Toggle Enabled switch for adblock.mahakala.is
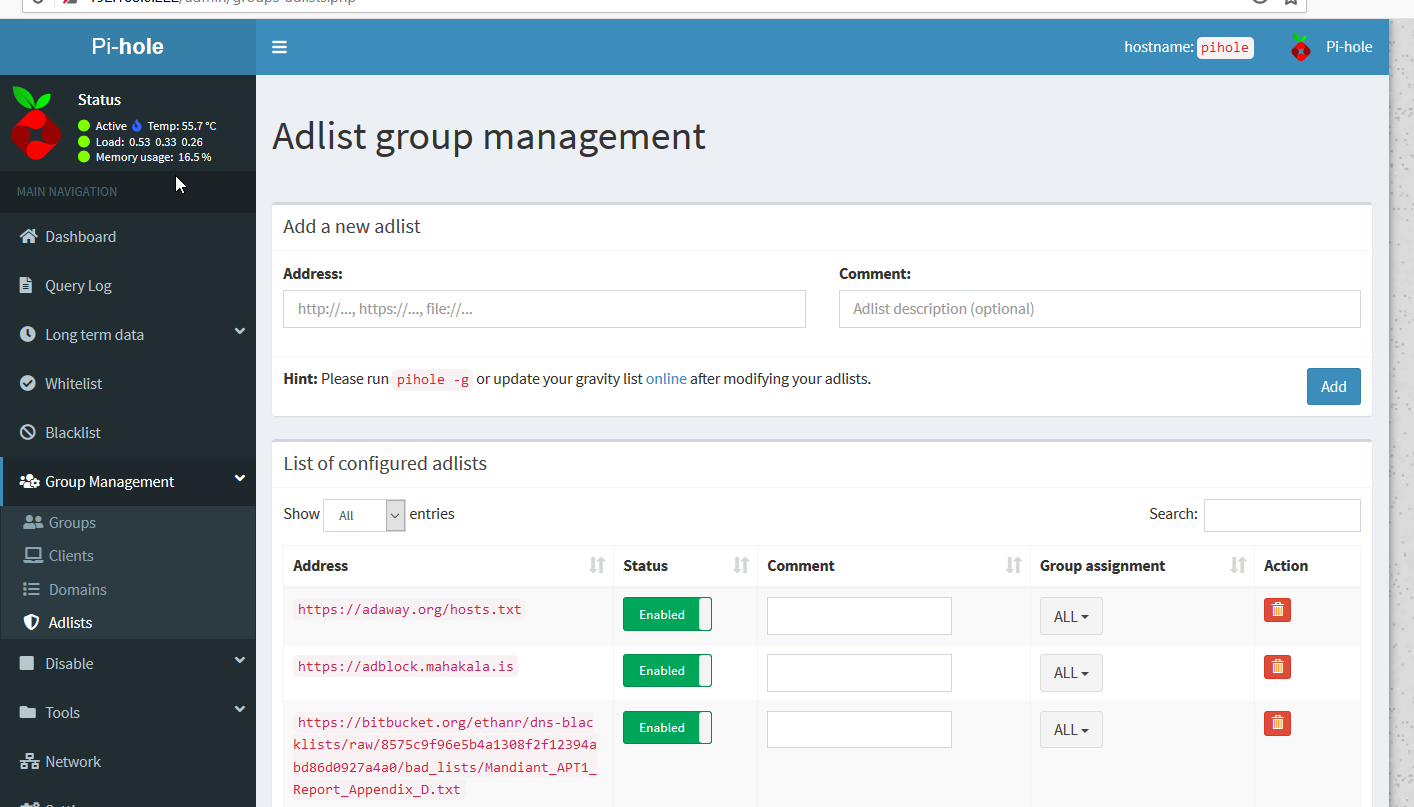The height and width of the screenshot is (807, 1414). [667, 671]
